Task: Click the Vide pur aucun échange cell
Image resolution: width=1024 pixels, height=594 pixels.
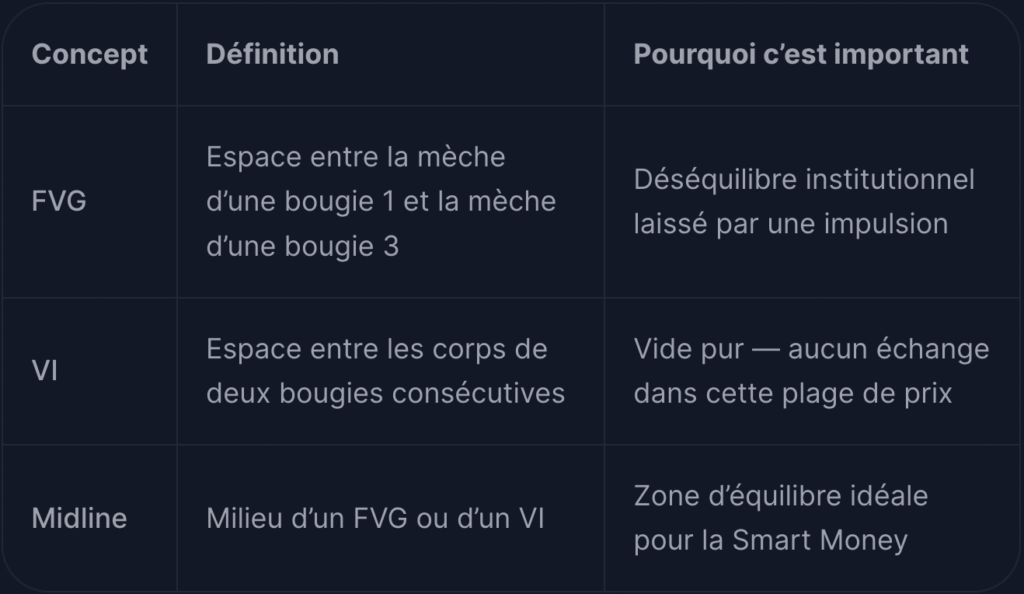Action: point(811,371)
